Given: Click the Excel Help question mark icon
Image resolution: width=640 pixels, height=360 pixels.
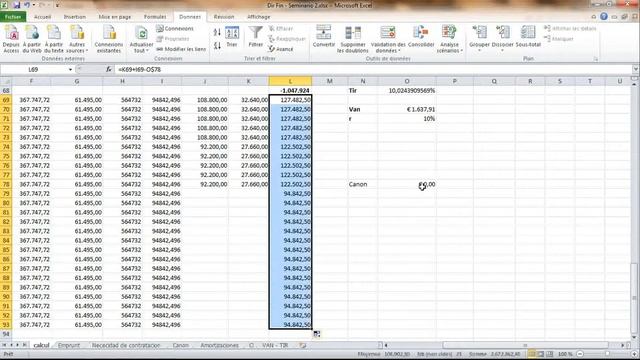Looking at the screenshot, I should 604,17.
